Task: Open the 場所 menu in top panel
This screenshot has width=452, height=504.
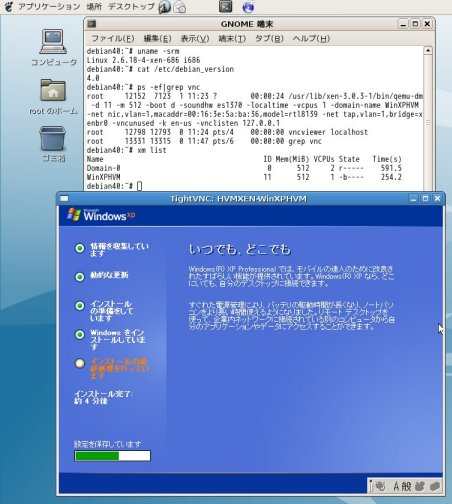Action: coord(94,7)
